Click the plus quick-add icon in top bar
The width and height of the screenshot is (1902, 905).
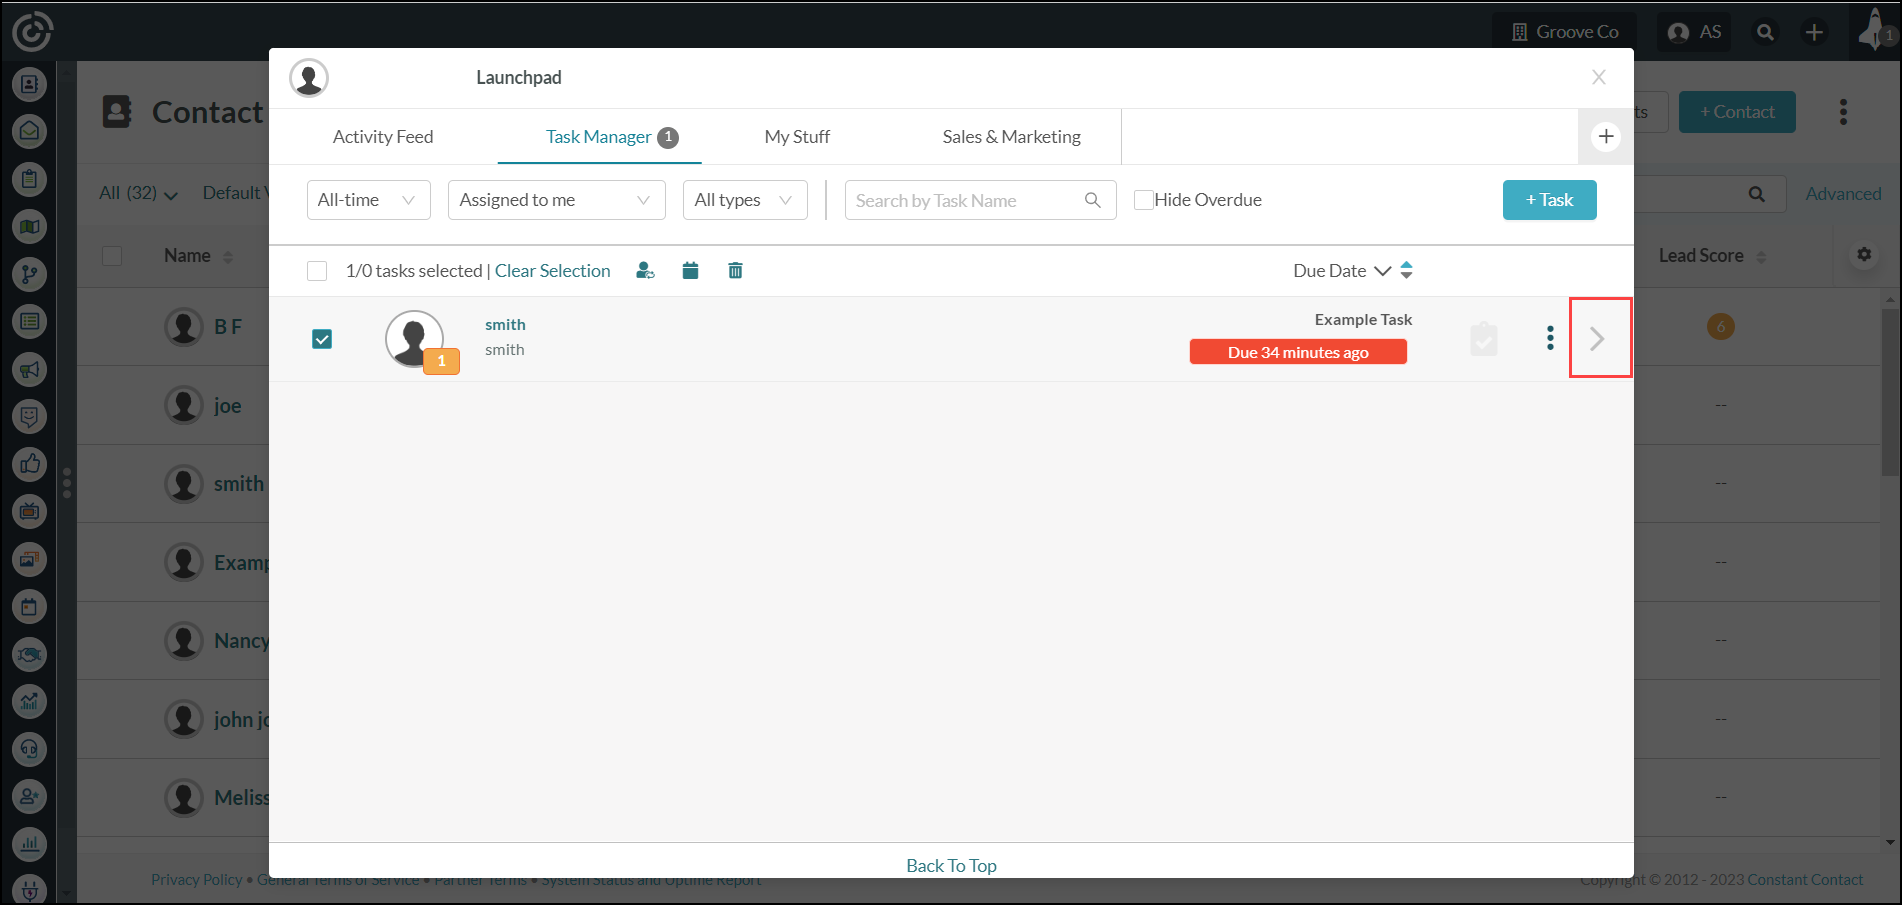(1814, 32)
